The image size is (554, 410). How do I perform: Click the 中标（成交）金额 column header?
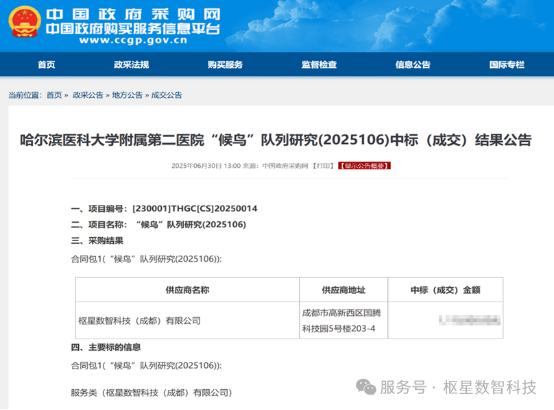pos(445,290)
